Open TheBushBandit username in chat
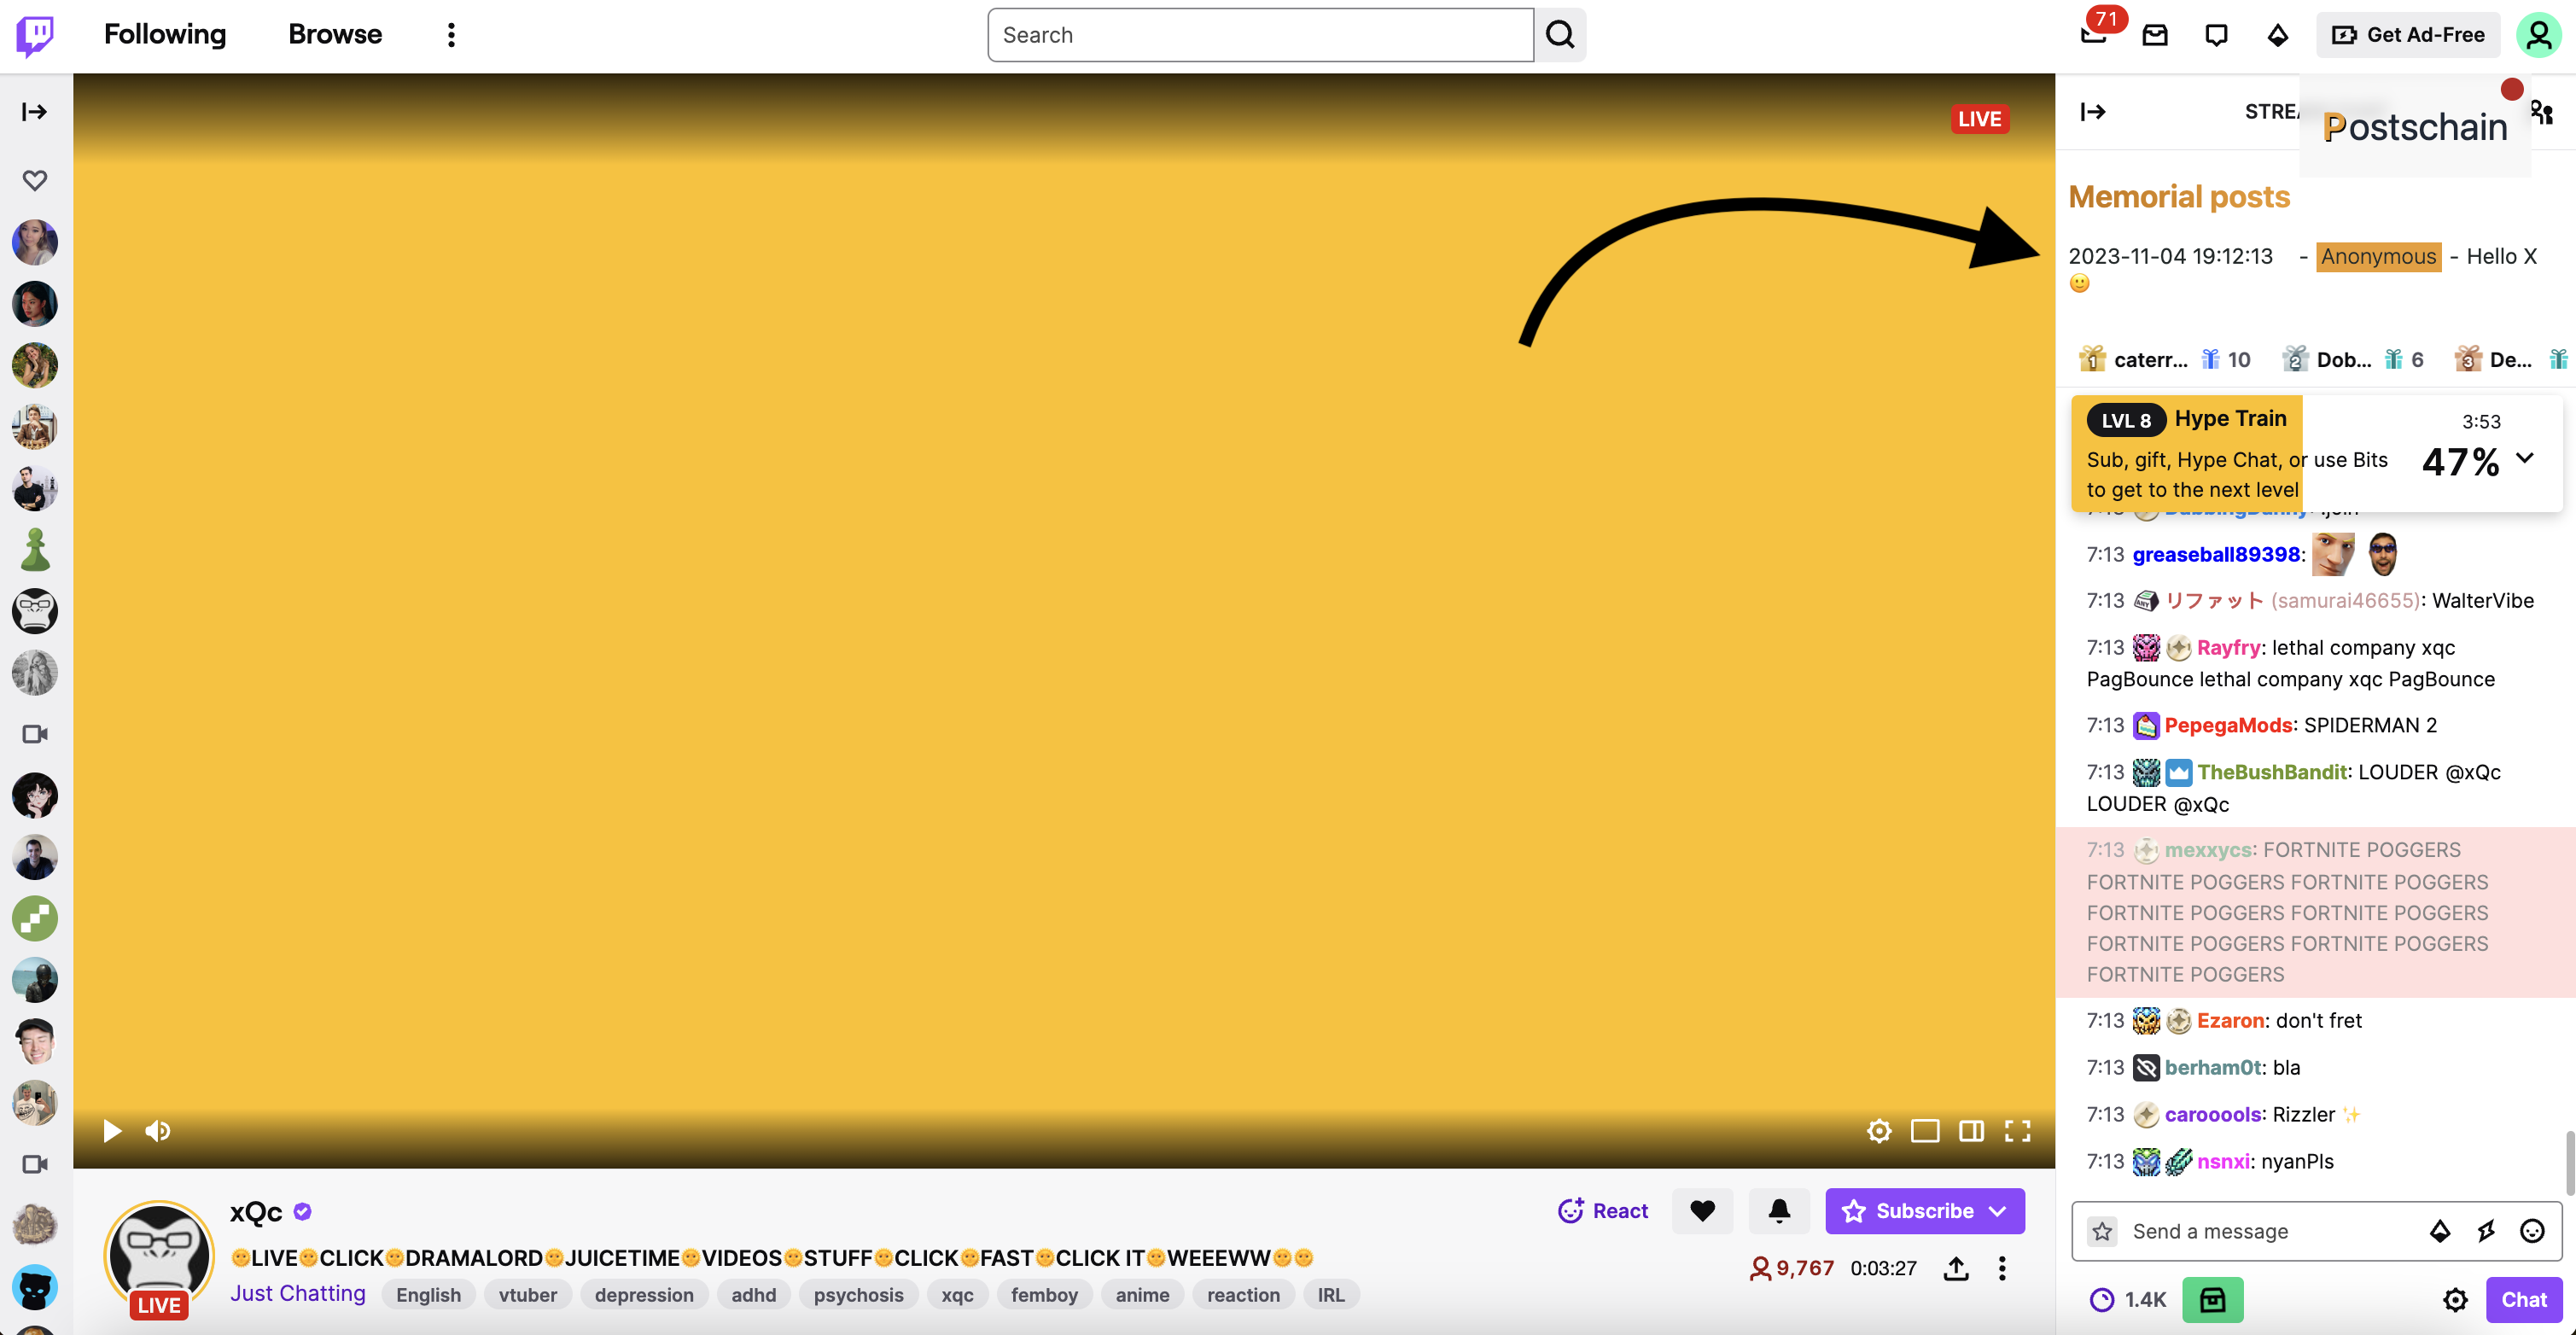Viewport: 2576px width, 1335px height. [2271, 772]
